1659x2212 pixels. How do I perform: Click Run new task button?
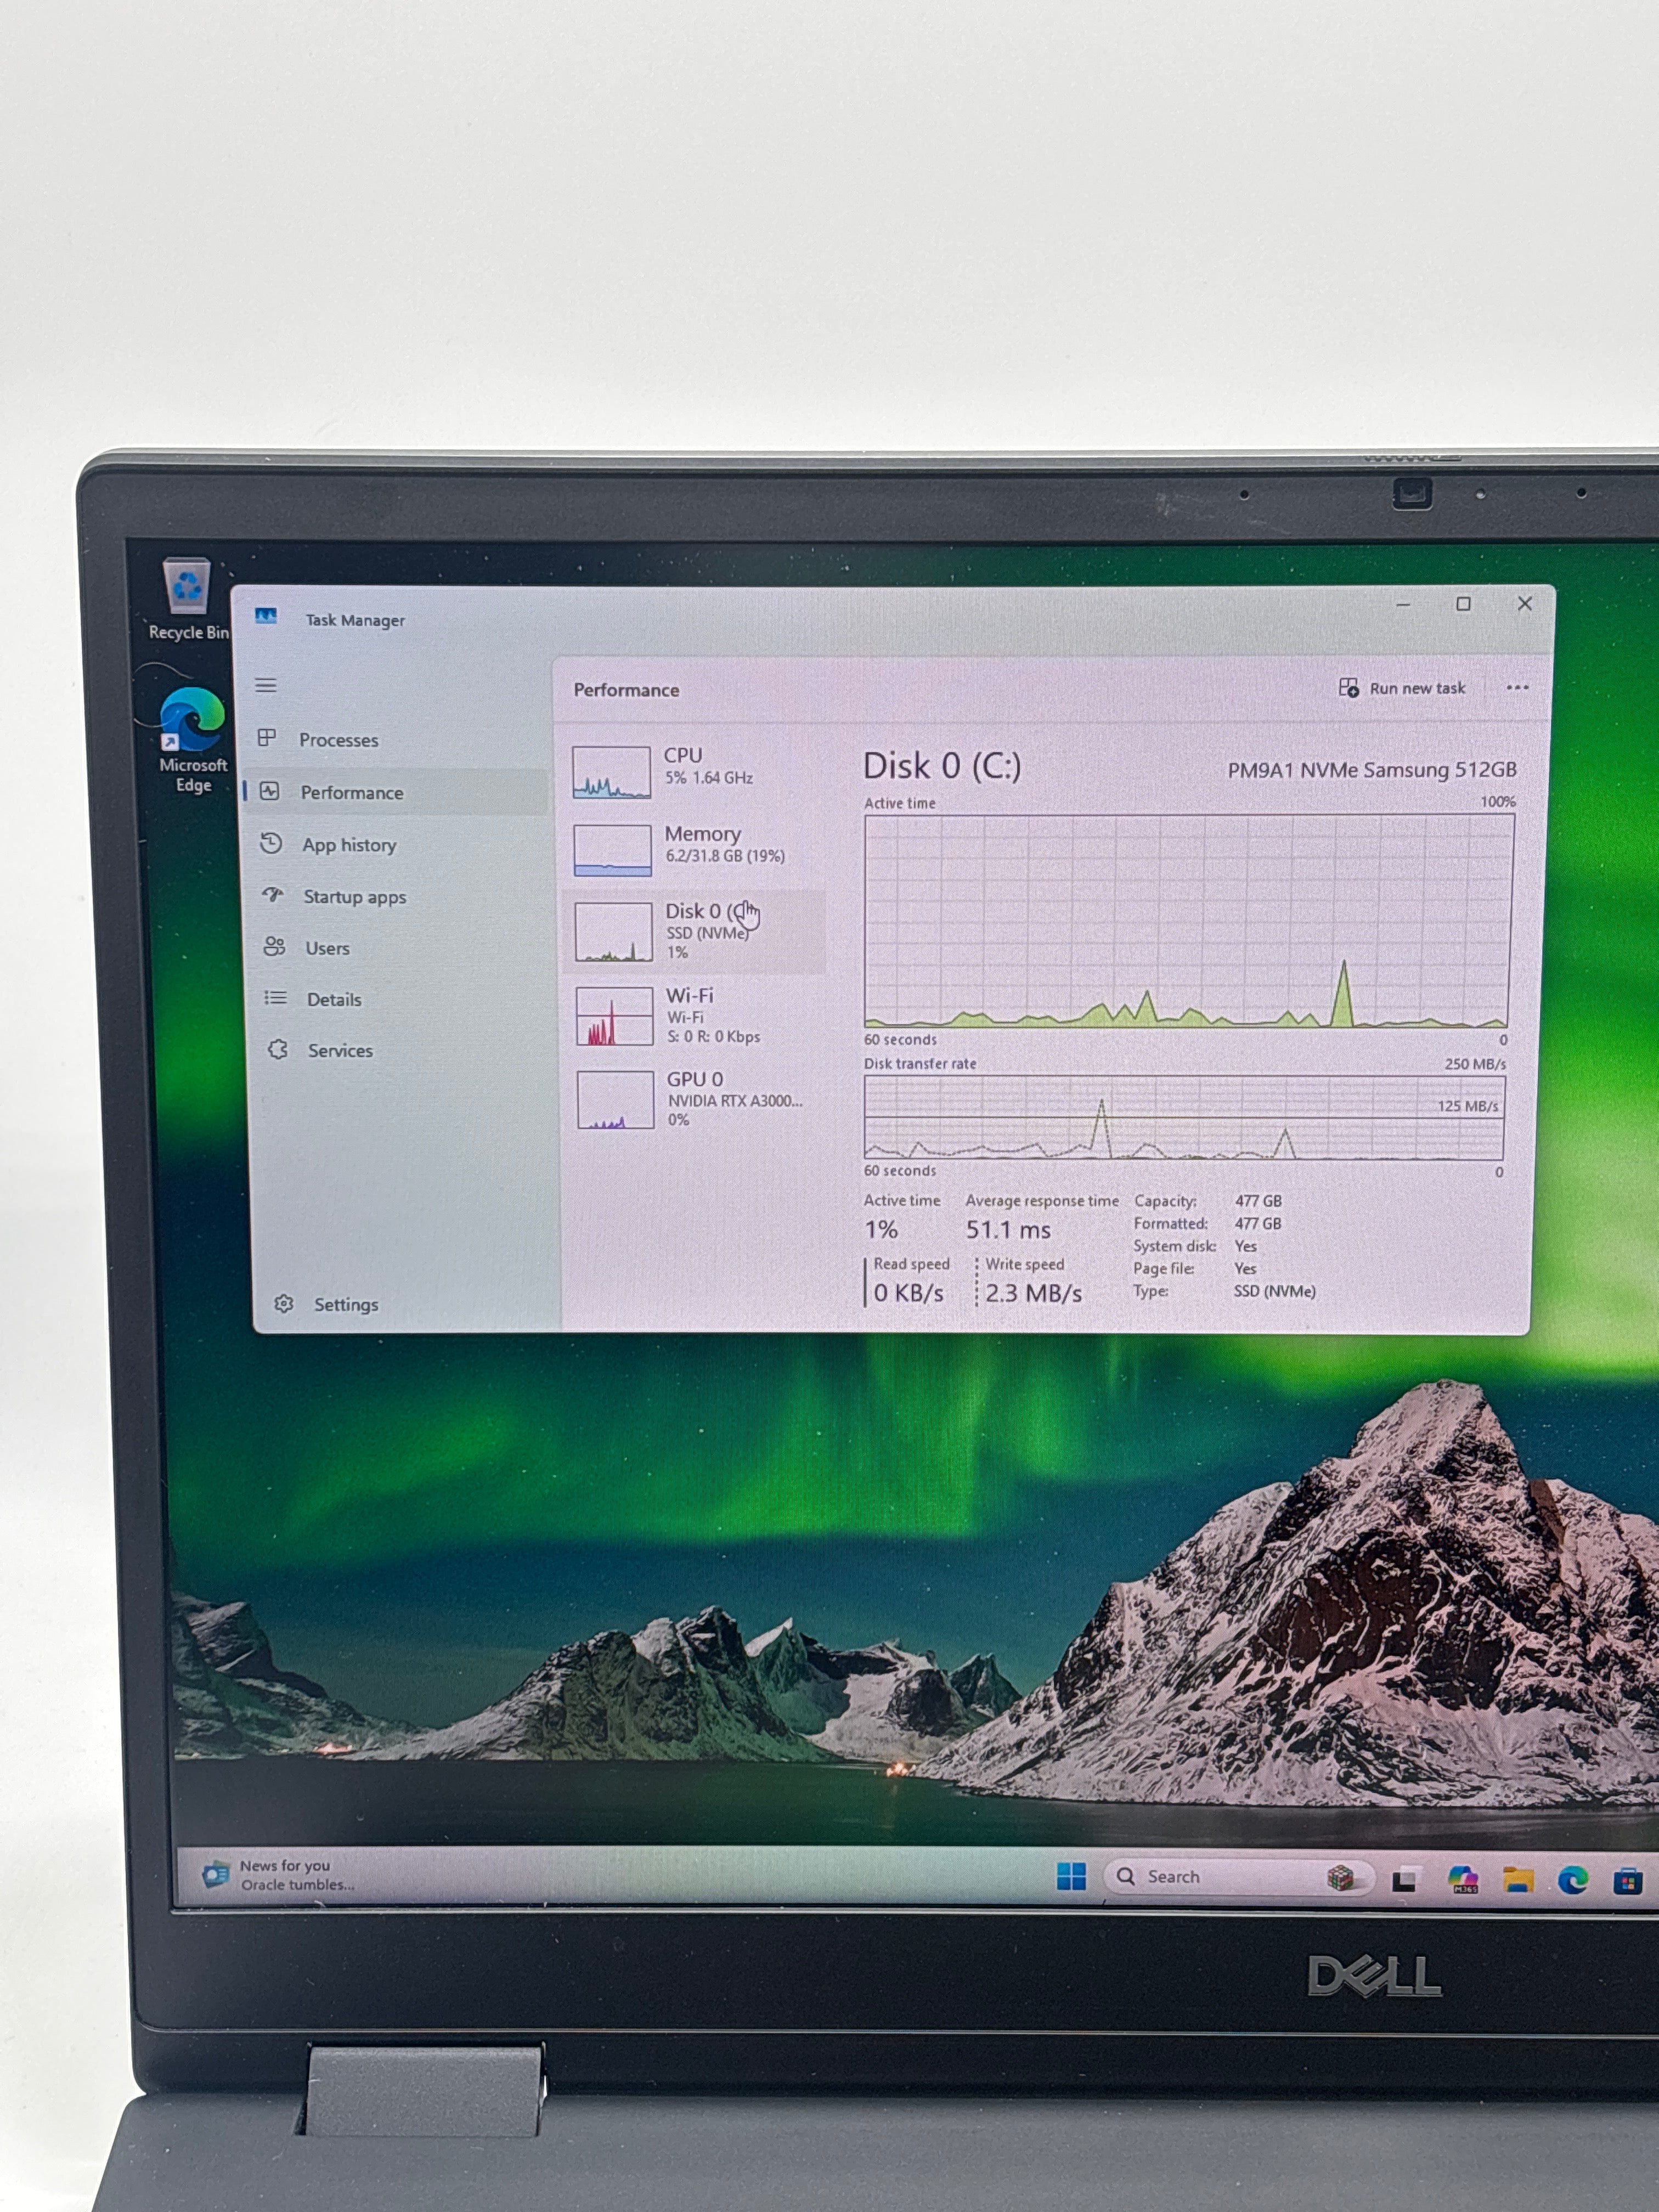1402,688
